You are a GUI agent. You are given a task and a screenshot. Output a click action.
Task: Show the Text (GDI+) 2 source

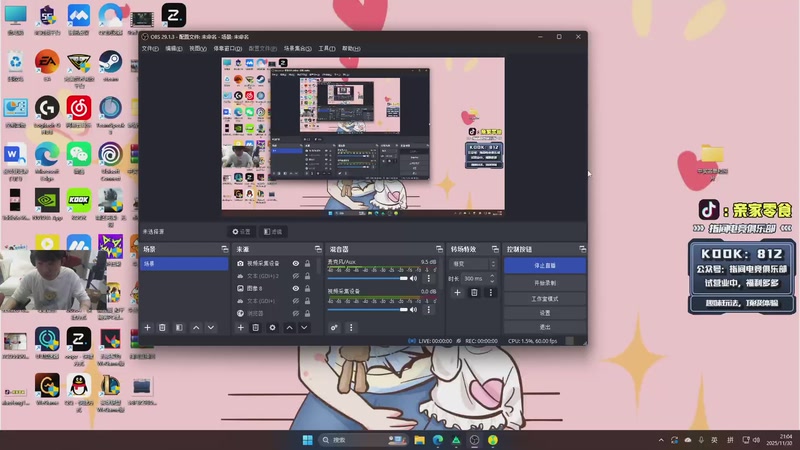[x=295, y=276]
